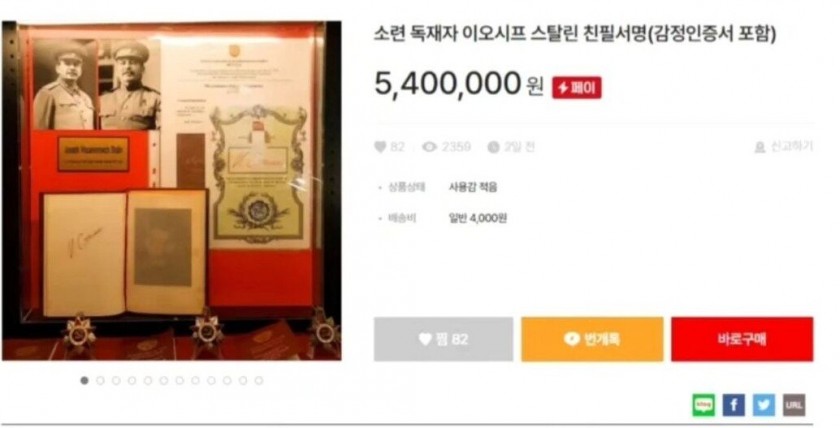840x428 pixels.
Task: Select the sixth image carousel dot
Action: click(163, 380)
